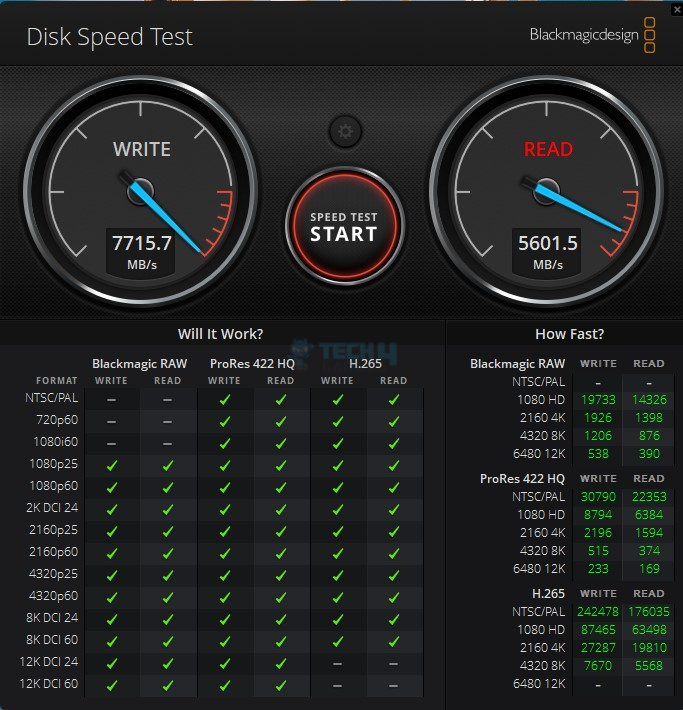Image resolution: width=683 pixels, height=710 pixels.
Task: Click Blackmagic RAW read checkmark for 4320p60
Action: coord(168,597)
